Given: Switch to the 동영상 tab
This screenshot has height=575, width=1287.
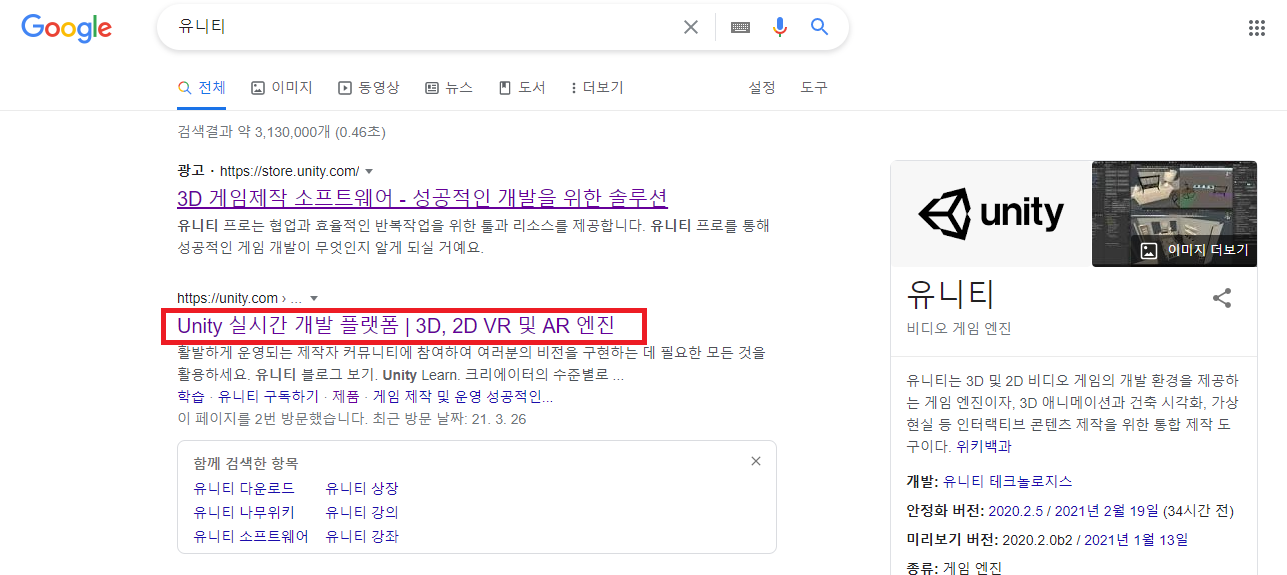Looking at the screenshot, I should pos(369,88).
